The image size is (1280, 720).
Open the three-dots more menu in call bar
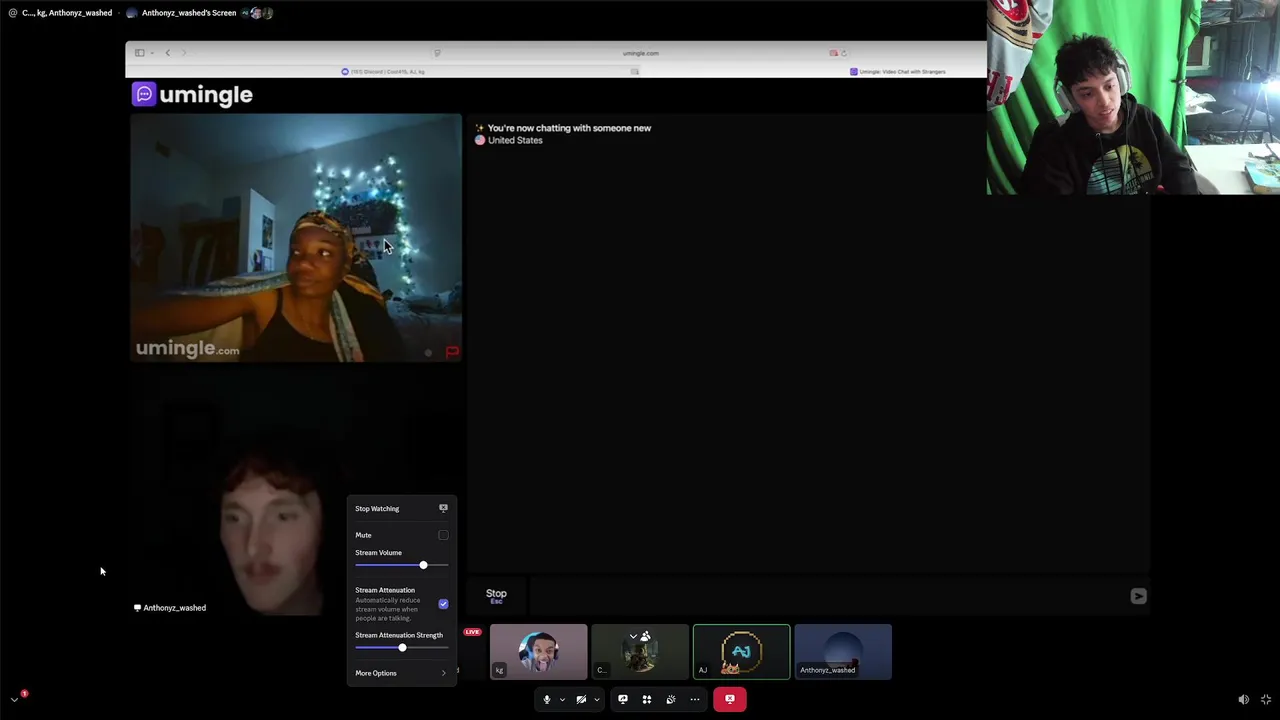coord(695,699)
